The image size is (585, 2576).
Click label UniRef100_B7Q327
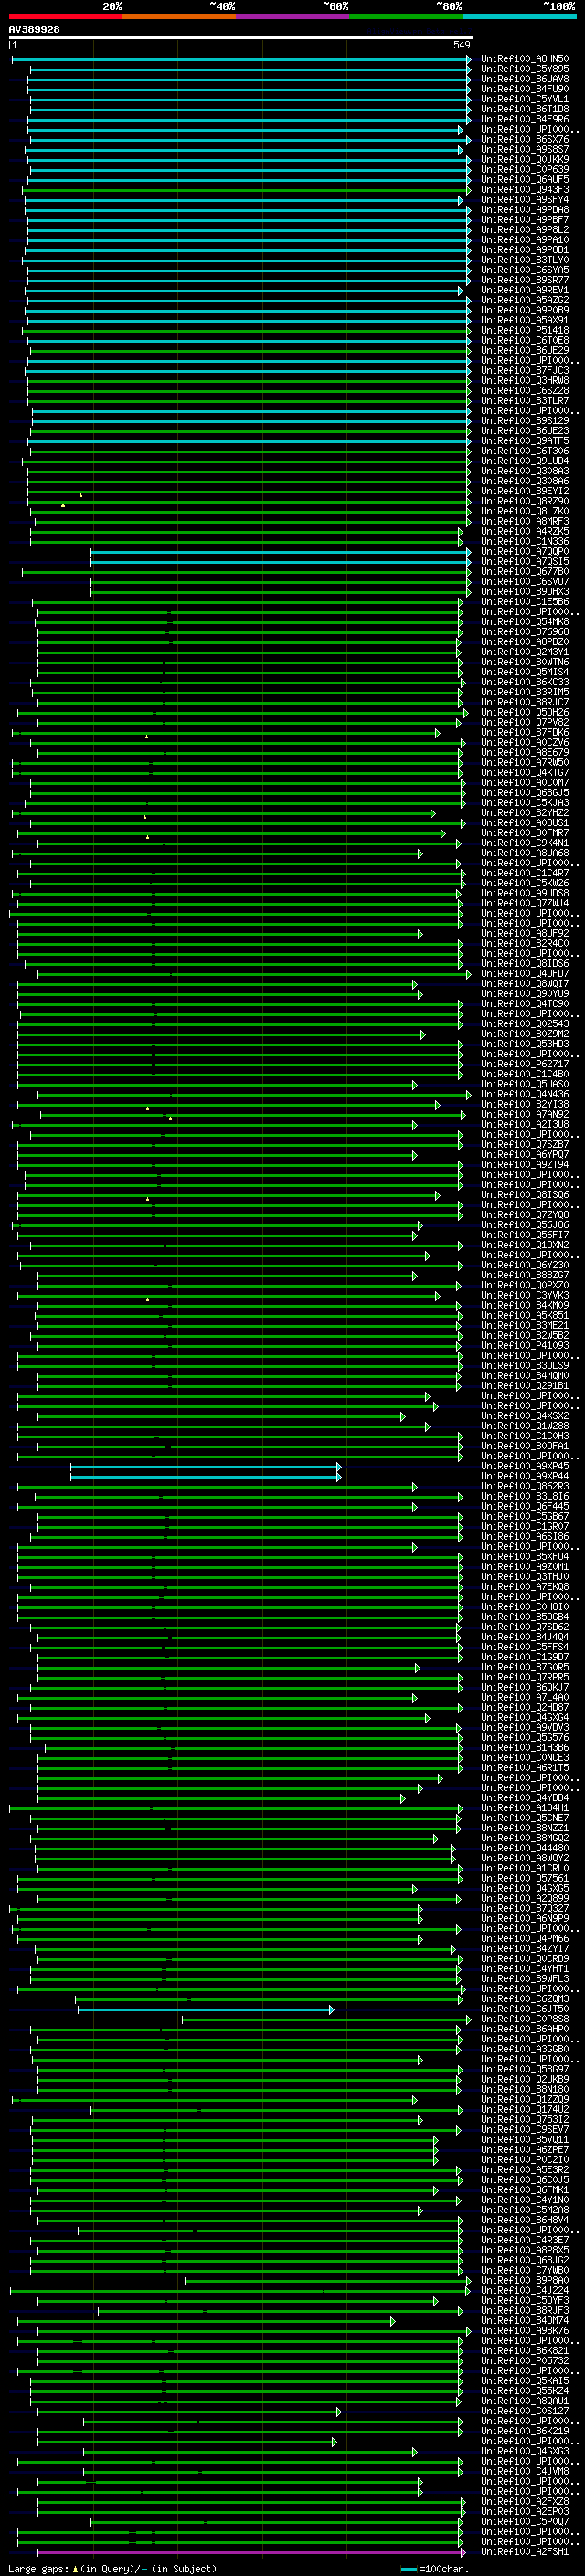pos(525,1908)
